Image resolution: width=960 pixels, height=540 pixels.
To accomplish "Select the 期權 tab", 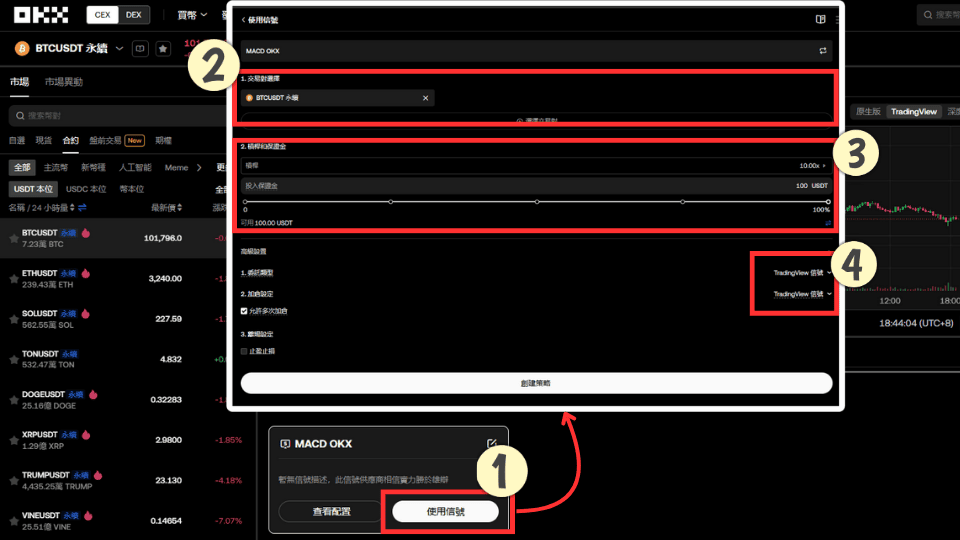I will click(163, 141).
